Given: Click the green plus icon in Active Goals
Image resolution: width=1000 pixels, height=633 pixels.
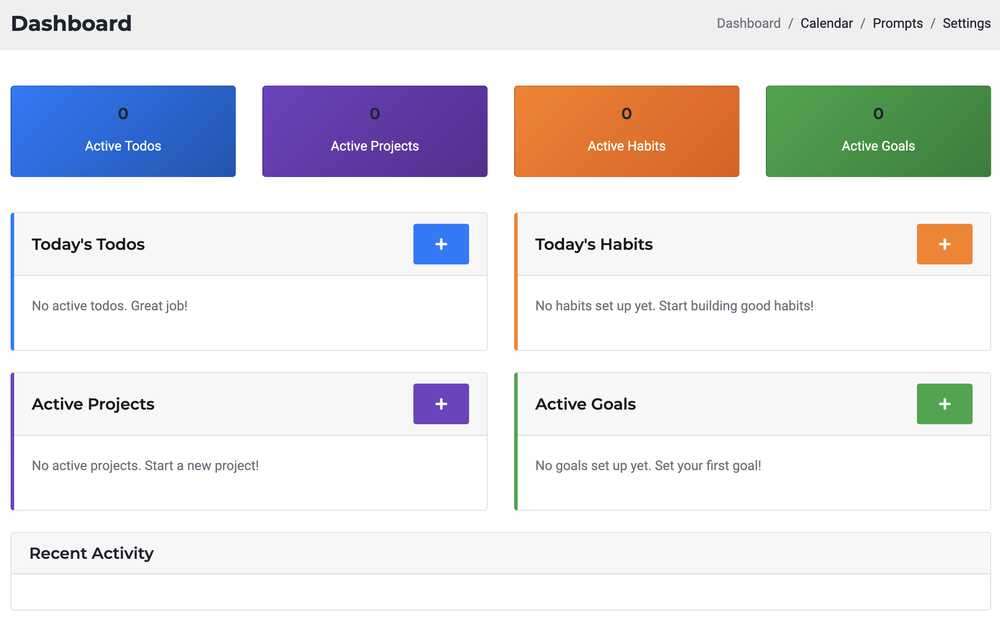Looking at the screenshot, I should [944, 404].
